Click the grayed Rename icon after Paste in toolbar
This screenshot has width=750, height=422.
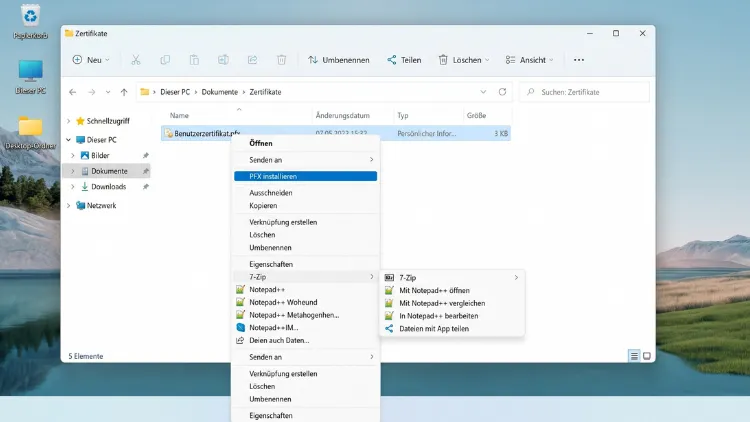click(x=223, y=60)
